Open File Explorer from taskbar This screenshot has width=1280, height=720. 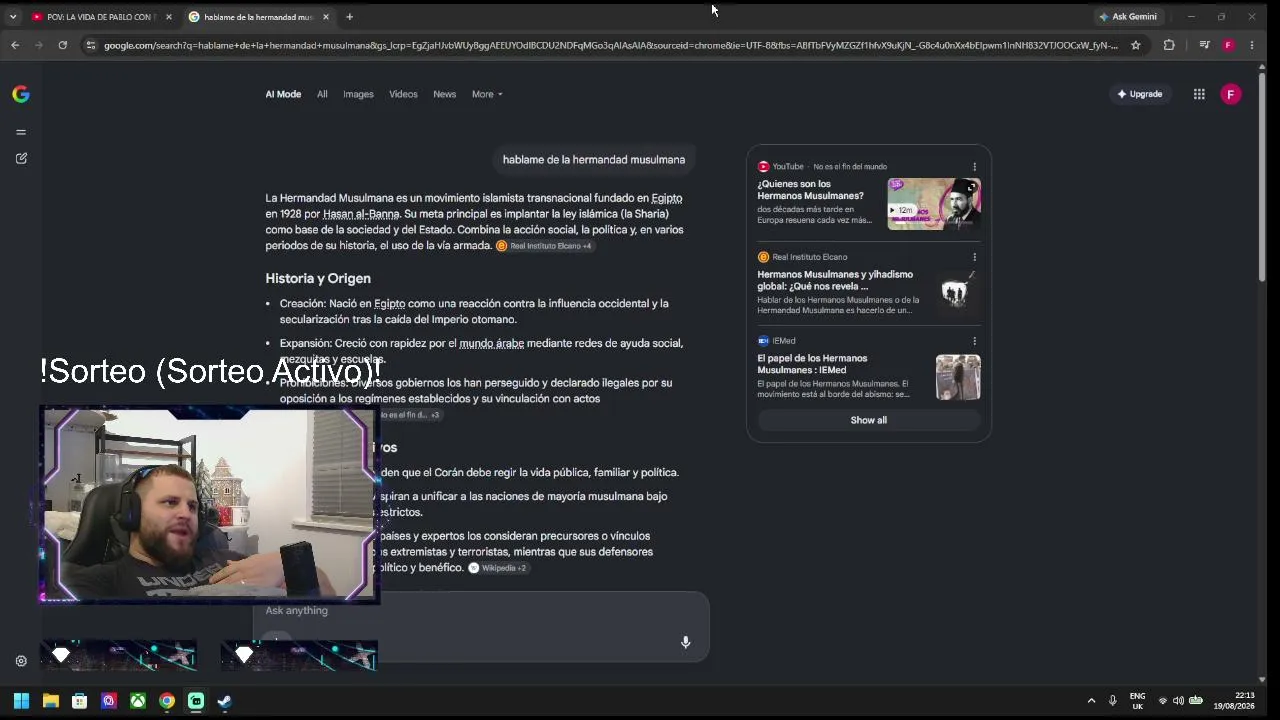(50, 701)
